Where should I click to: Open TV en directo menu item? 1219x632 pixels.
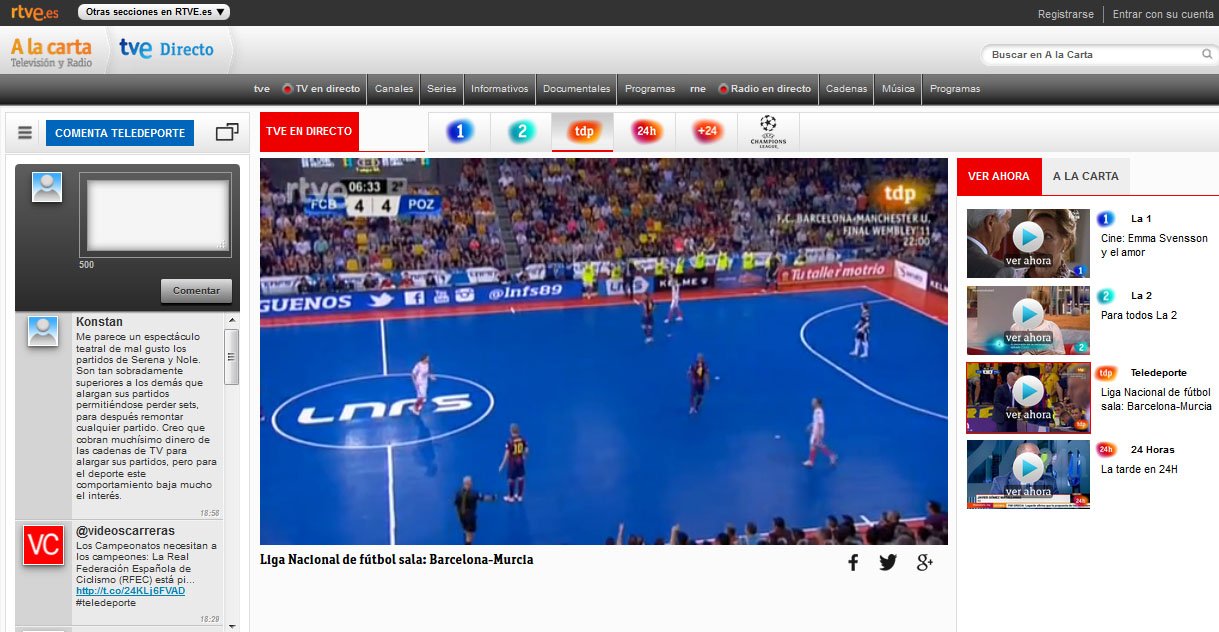pos(321,89)
